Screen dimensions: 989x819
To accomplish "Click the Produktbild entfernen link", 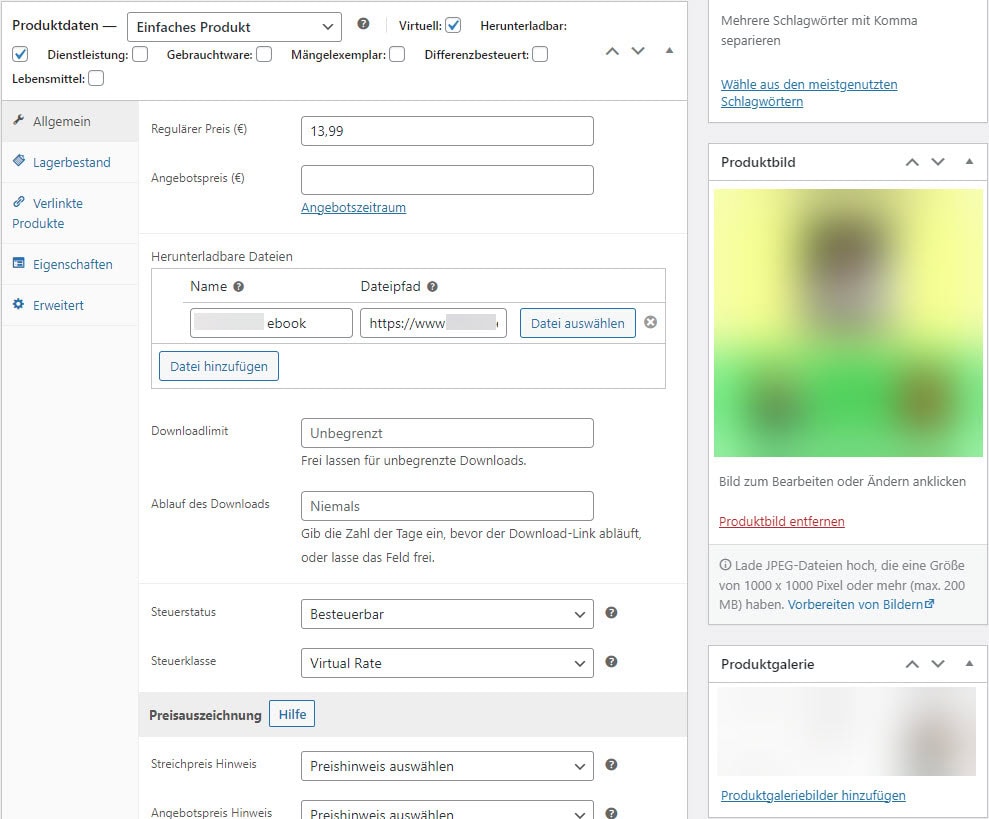I will tap(781, 521).
